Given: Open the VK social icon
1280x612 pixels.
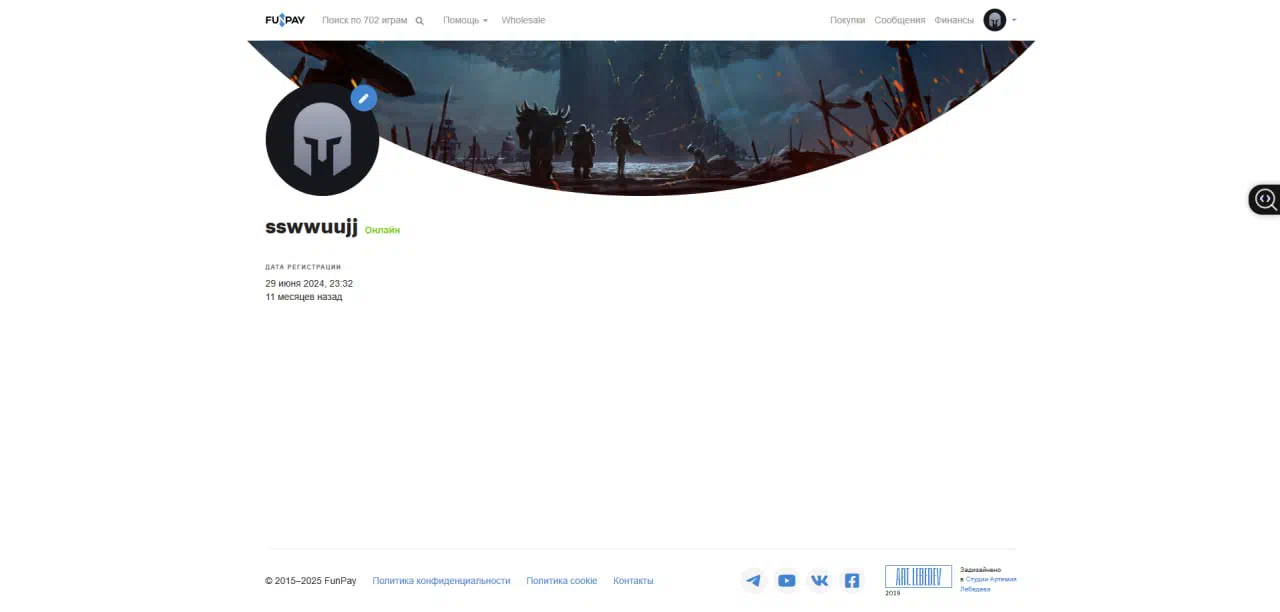Looking at the screenshot, I should [819, 581].
